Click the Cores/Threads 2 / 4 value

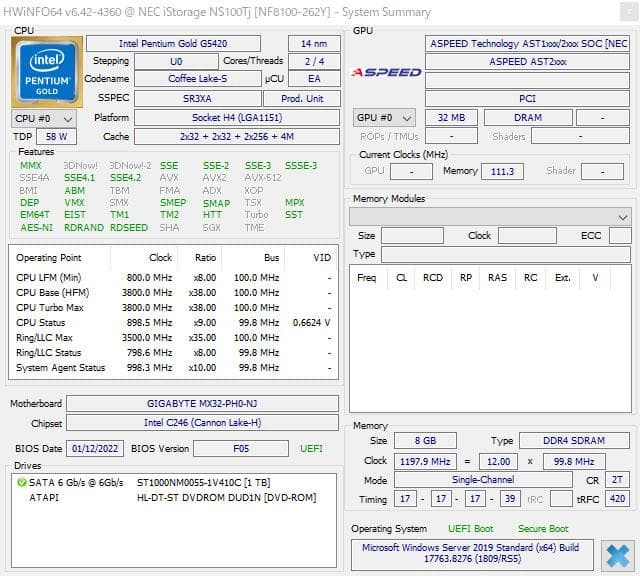(314, 62)
